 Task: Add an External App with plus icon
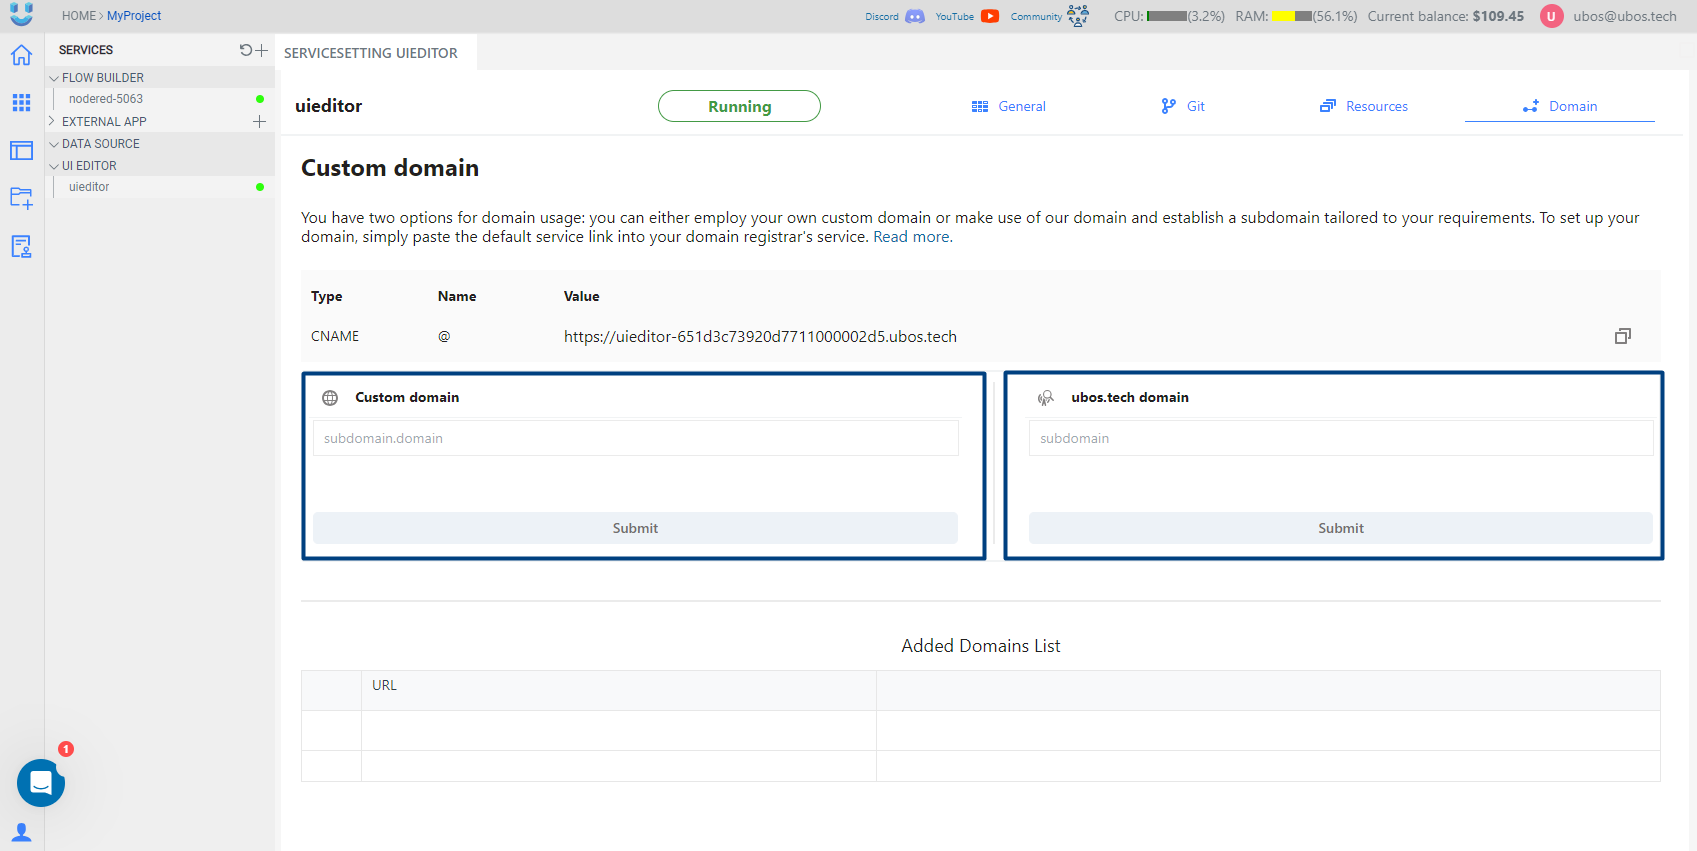(x=259, y=121)
